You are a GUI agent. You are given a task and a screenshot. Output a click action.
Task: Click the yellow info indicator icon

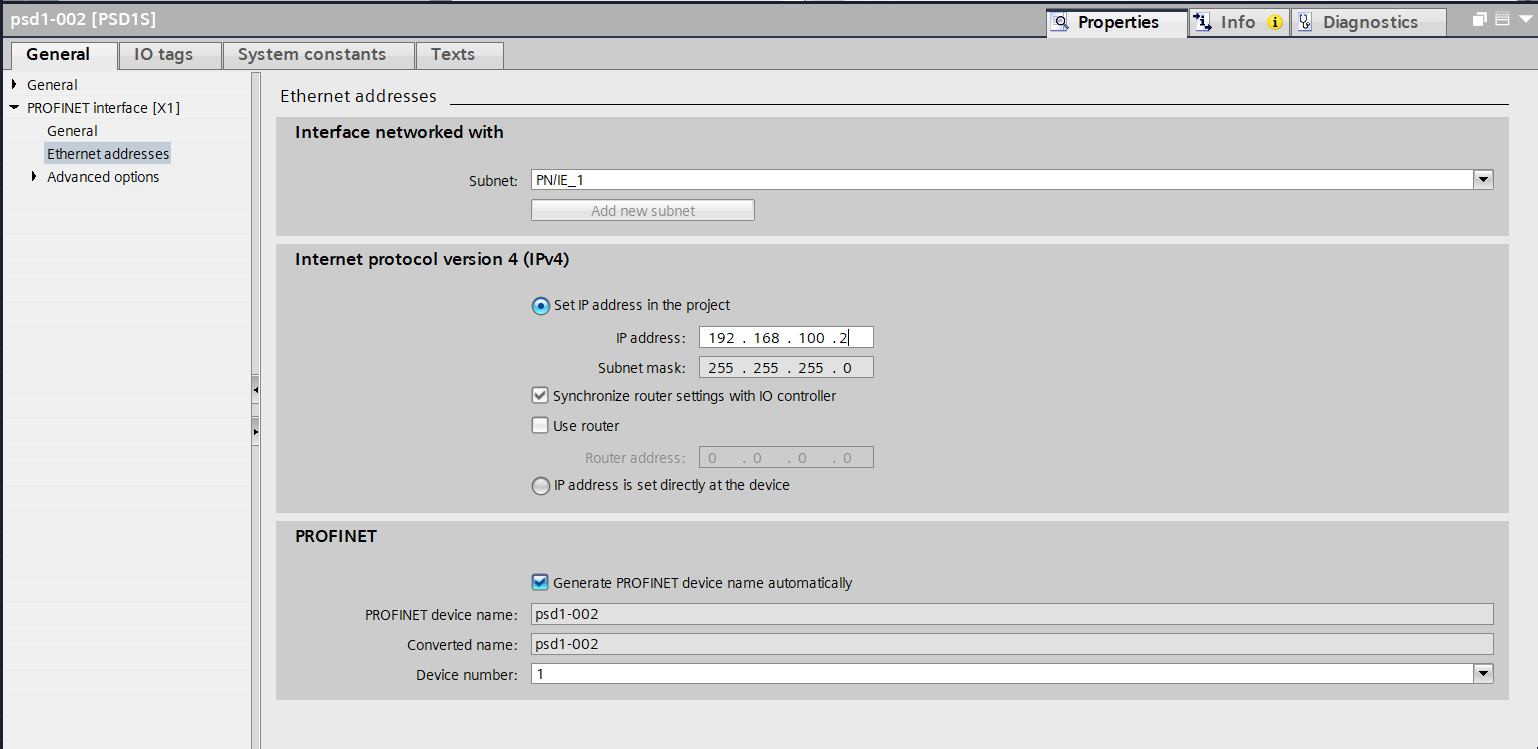coord(1274,22)
